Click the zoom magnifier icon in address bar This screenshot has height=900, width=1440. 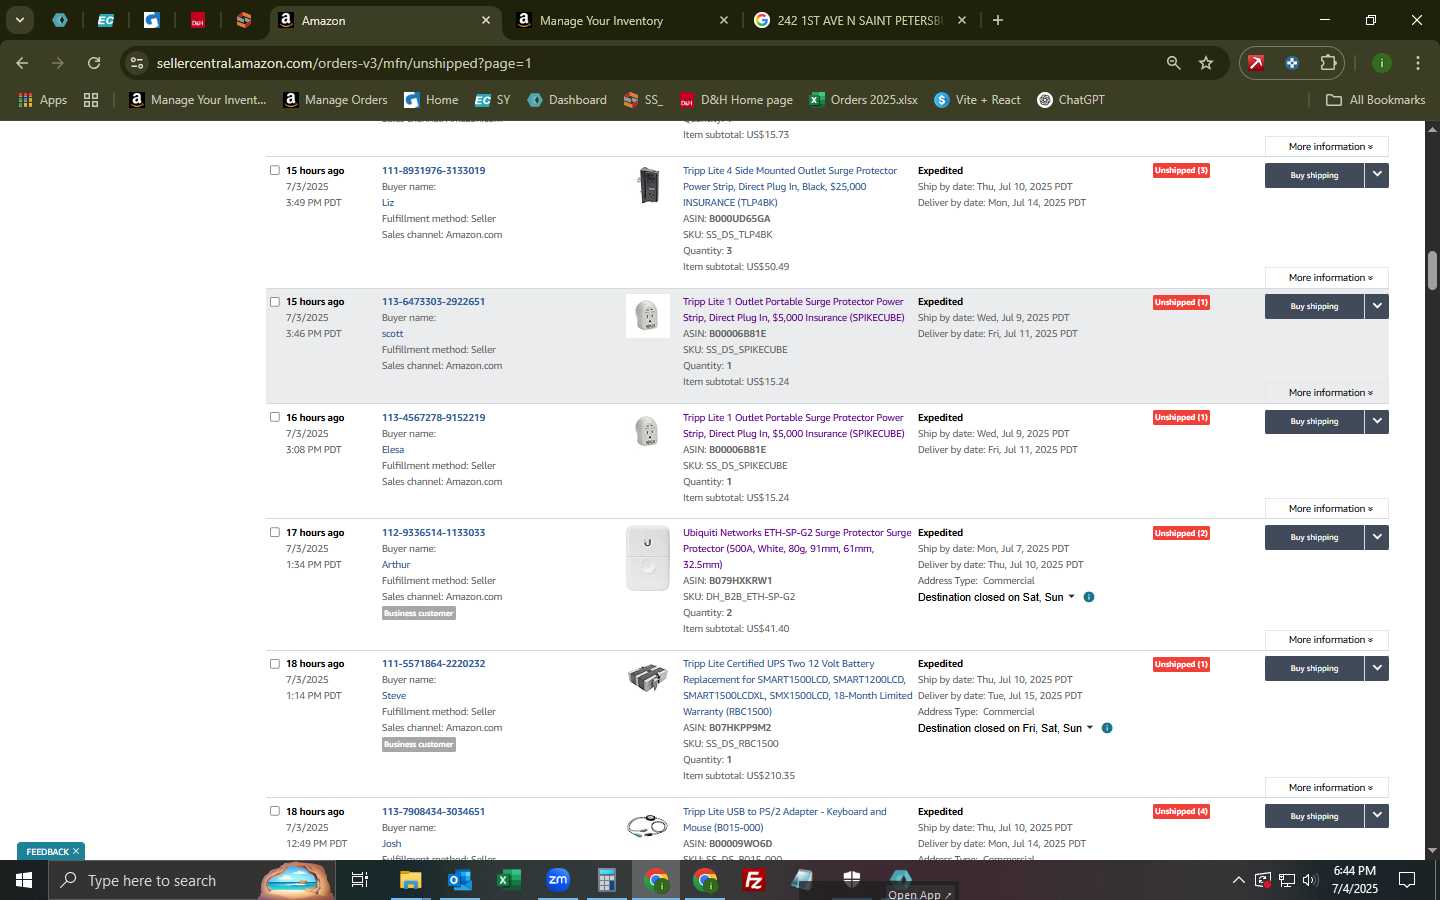click(1173, 63)
